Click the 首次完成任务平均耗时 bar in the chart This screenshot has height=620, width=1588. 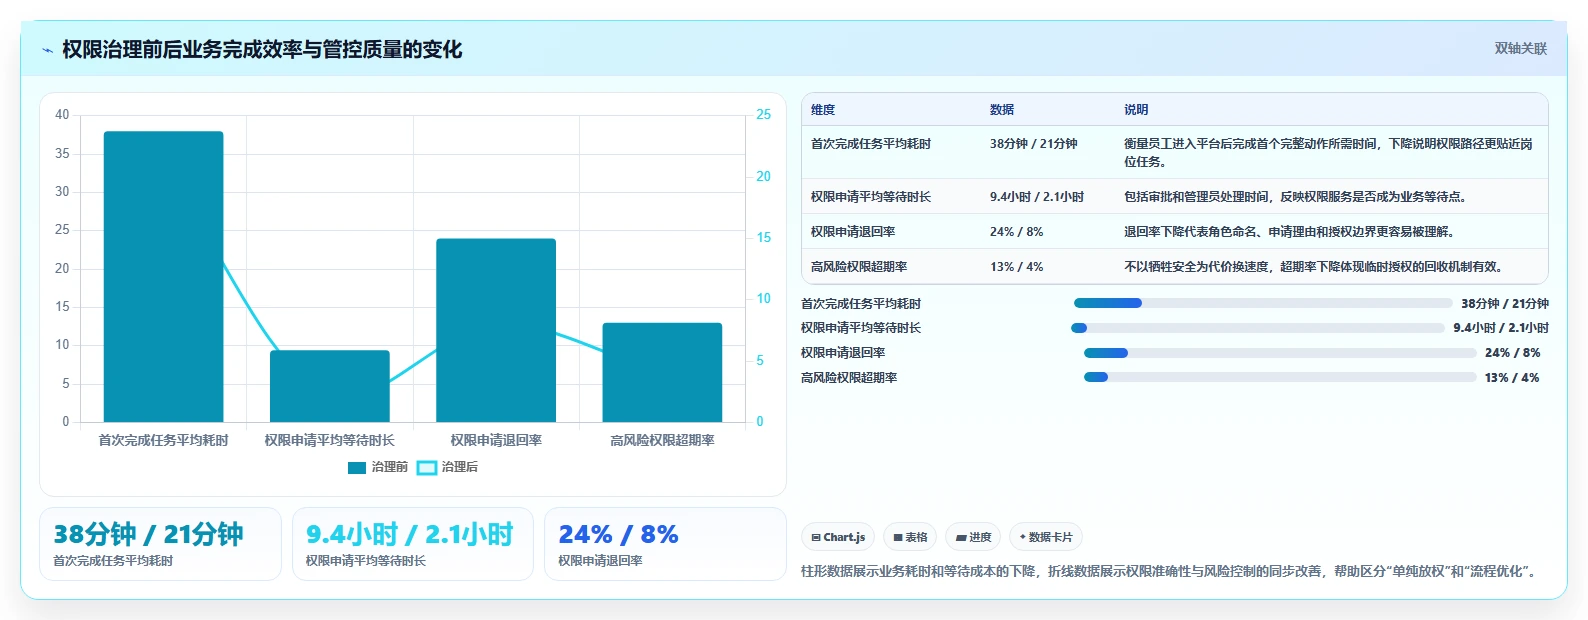[163, 277]
